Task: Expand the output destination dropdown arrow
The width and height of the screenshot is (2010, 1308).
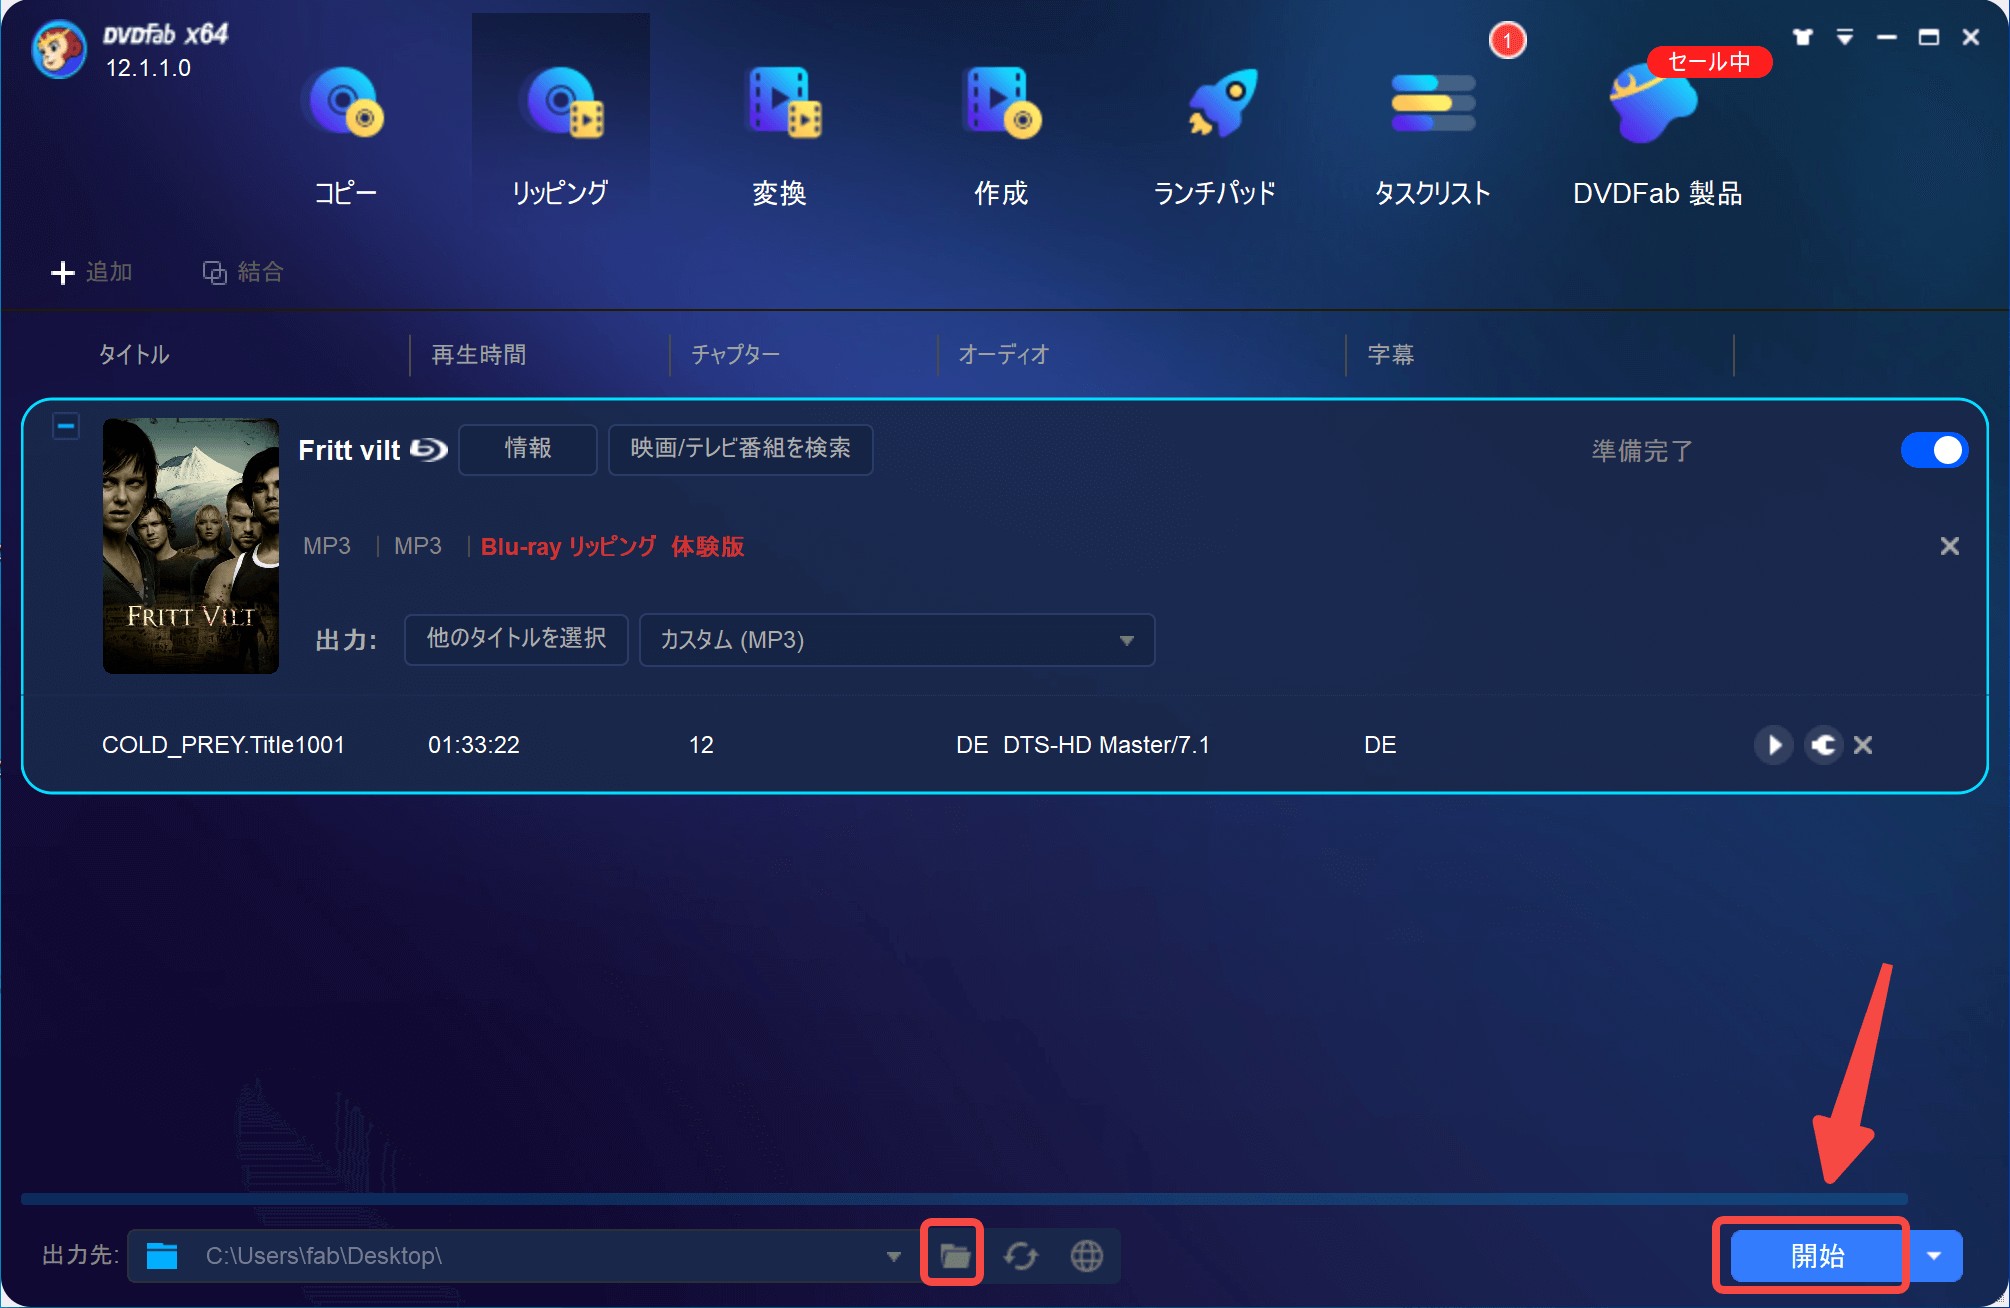Action: pos(893,1256)
